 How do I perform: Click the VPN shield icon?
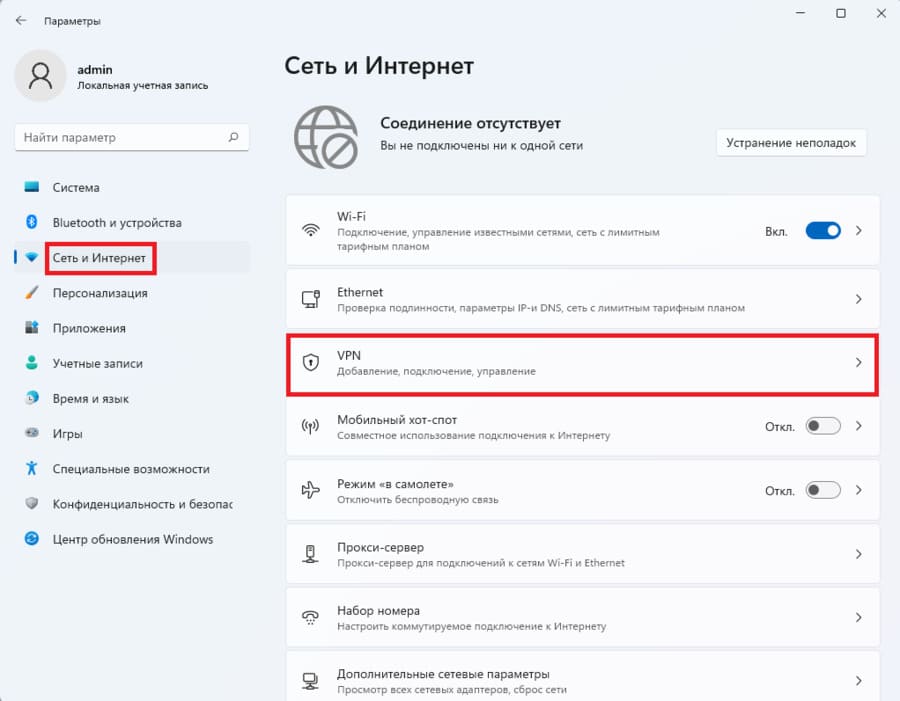pos(311,362)
